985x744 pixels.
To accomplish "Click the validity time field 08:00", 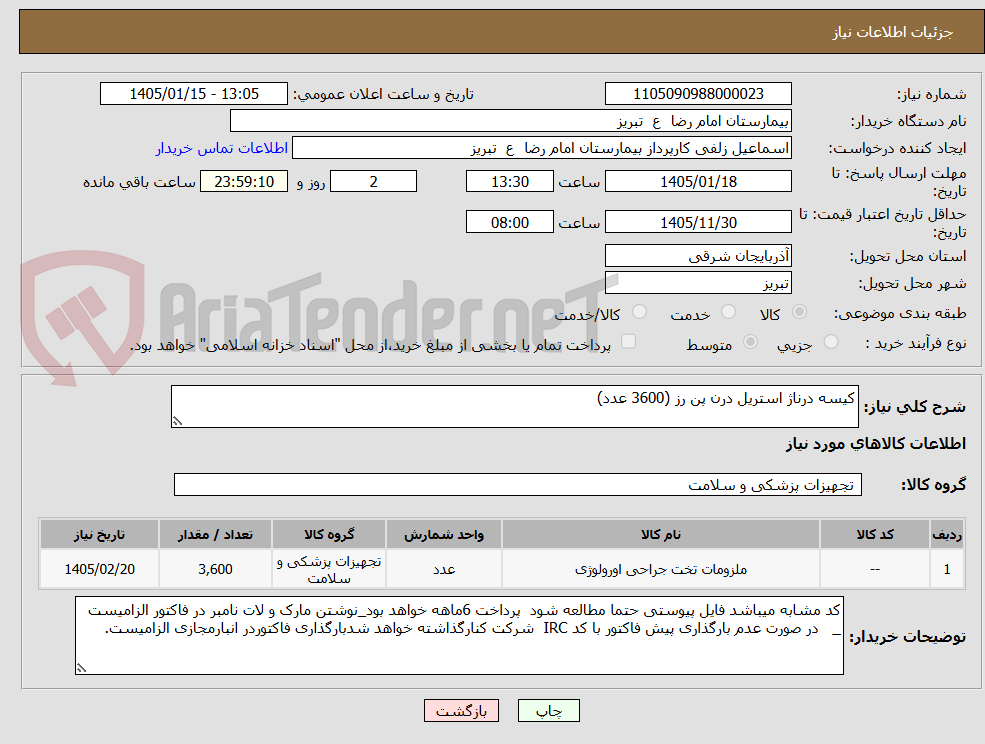I will (x=509, y=222).
